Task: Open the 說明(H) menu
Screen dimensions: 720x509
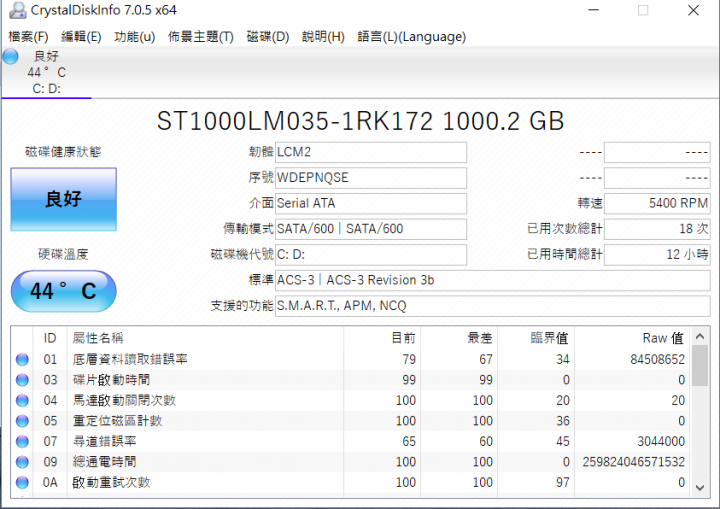Action: pos(323,37)
